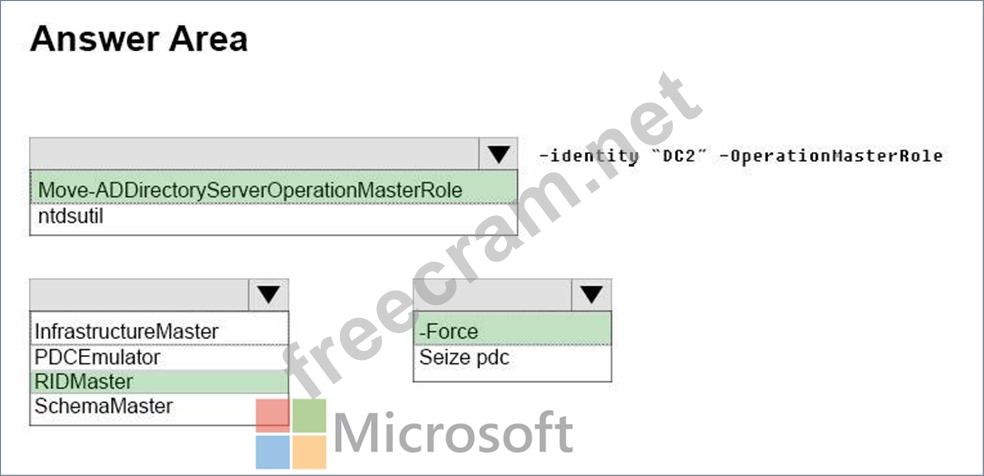
Task: Open the top command dropdown arrow
Action: point(498,154)
